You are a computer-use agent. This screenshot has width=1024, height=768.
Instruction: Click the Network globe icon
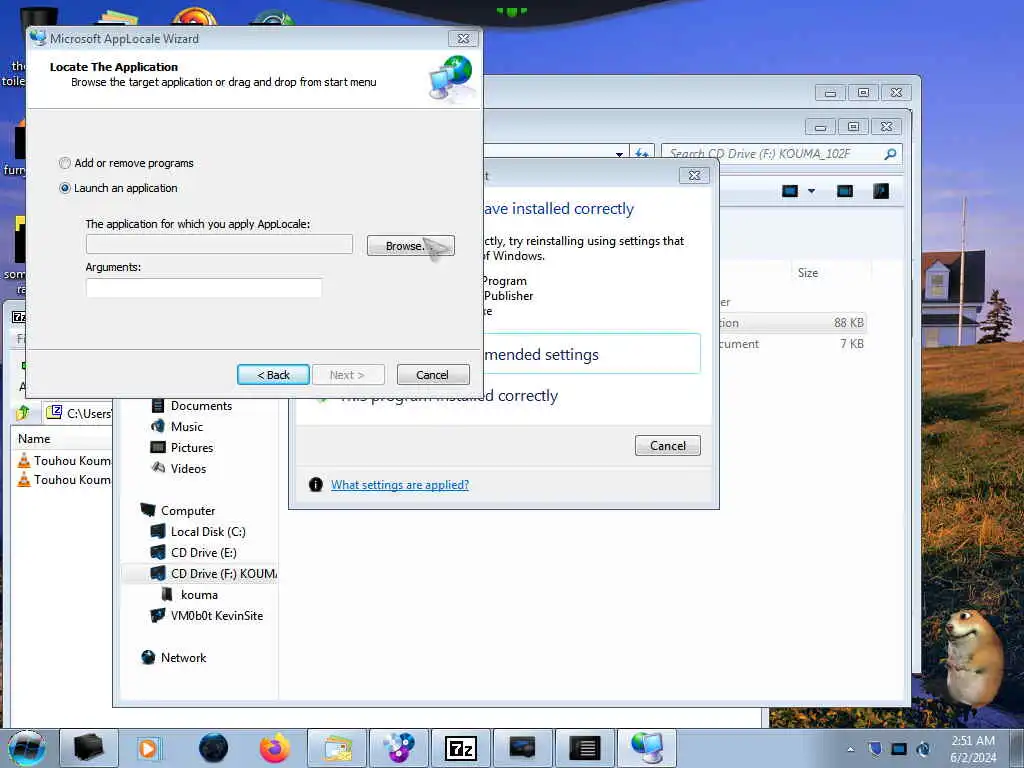click(148, 658)
